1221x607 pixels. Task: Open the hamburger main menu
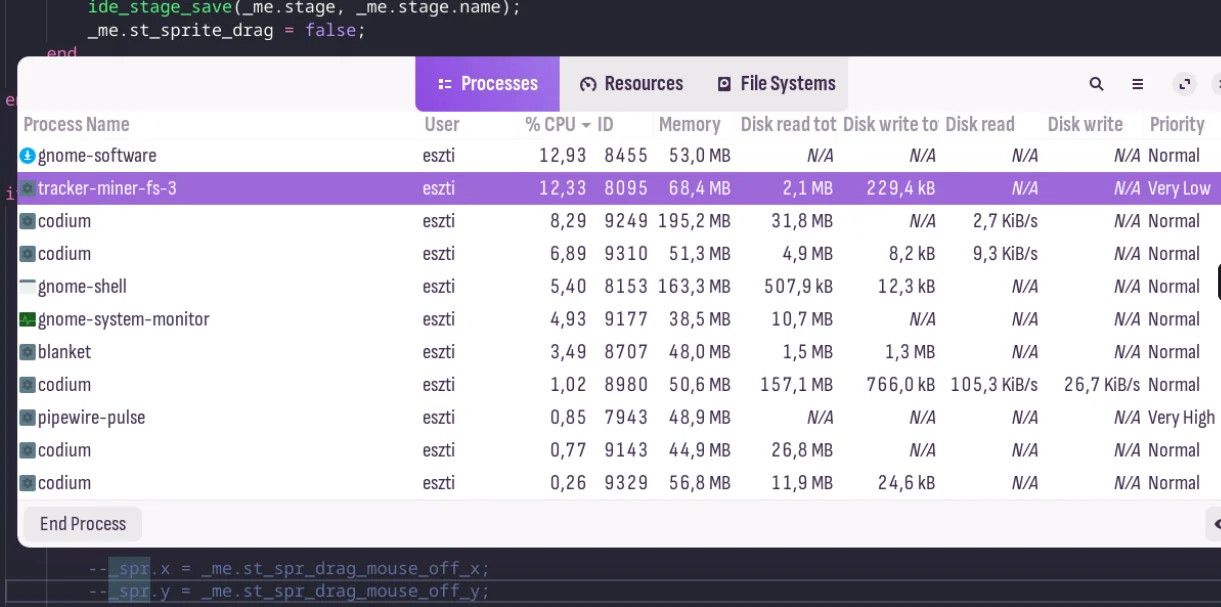1137,84
